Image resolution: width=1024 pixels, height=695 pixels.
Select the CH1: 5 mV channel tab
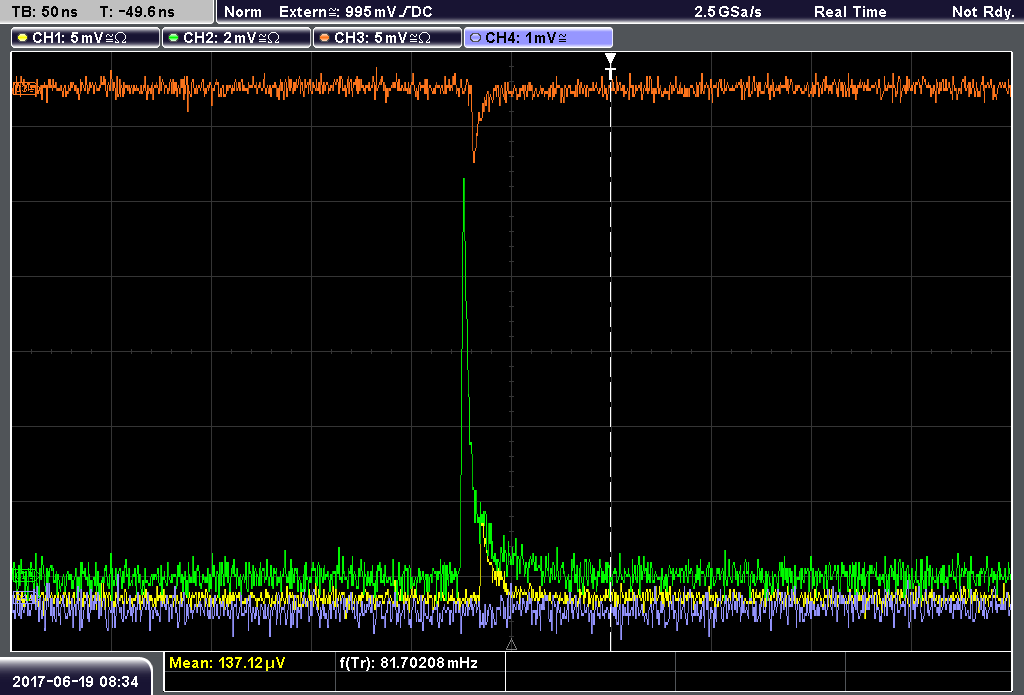point(86,38)
